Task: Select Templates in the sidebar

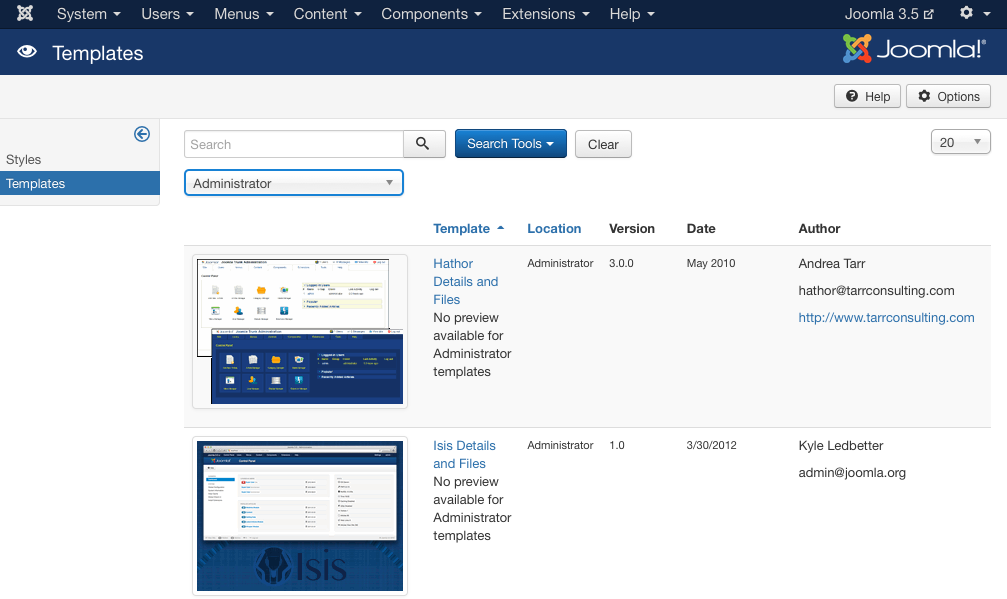Action: tap(80, 184)
